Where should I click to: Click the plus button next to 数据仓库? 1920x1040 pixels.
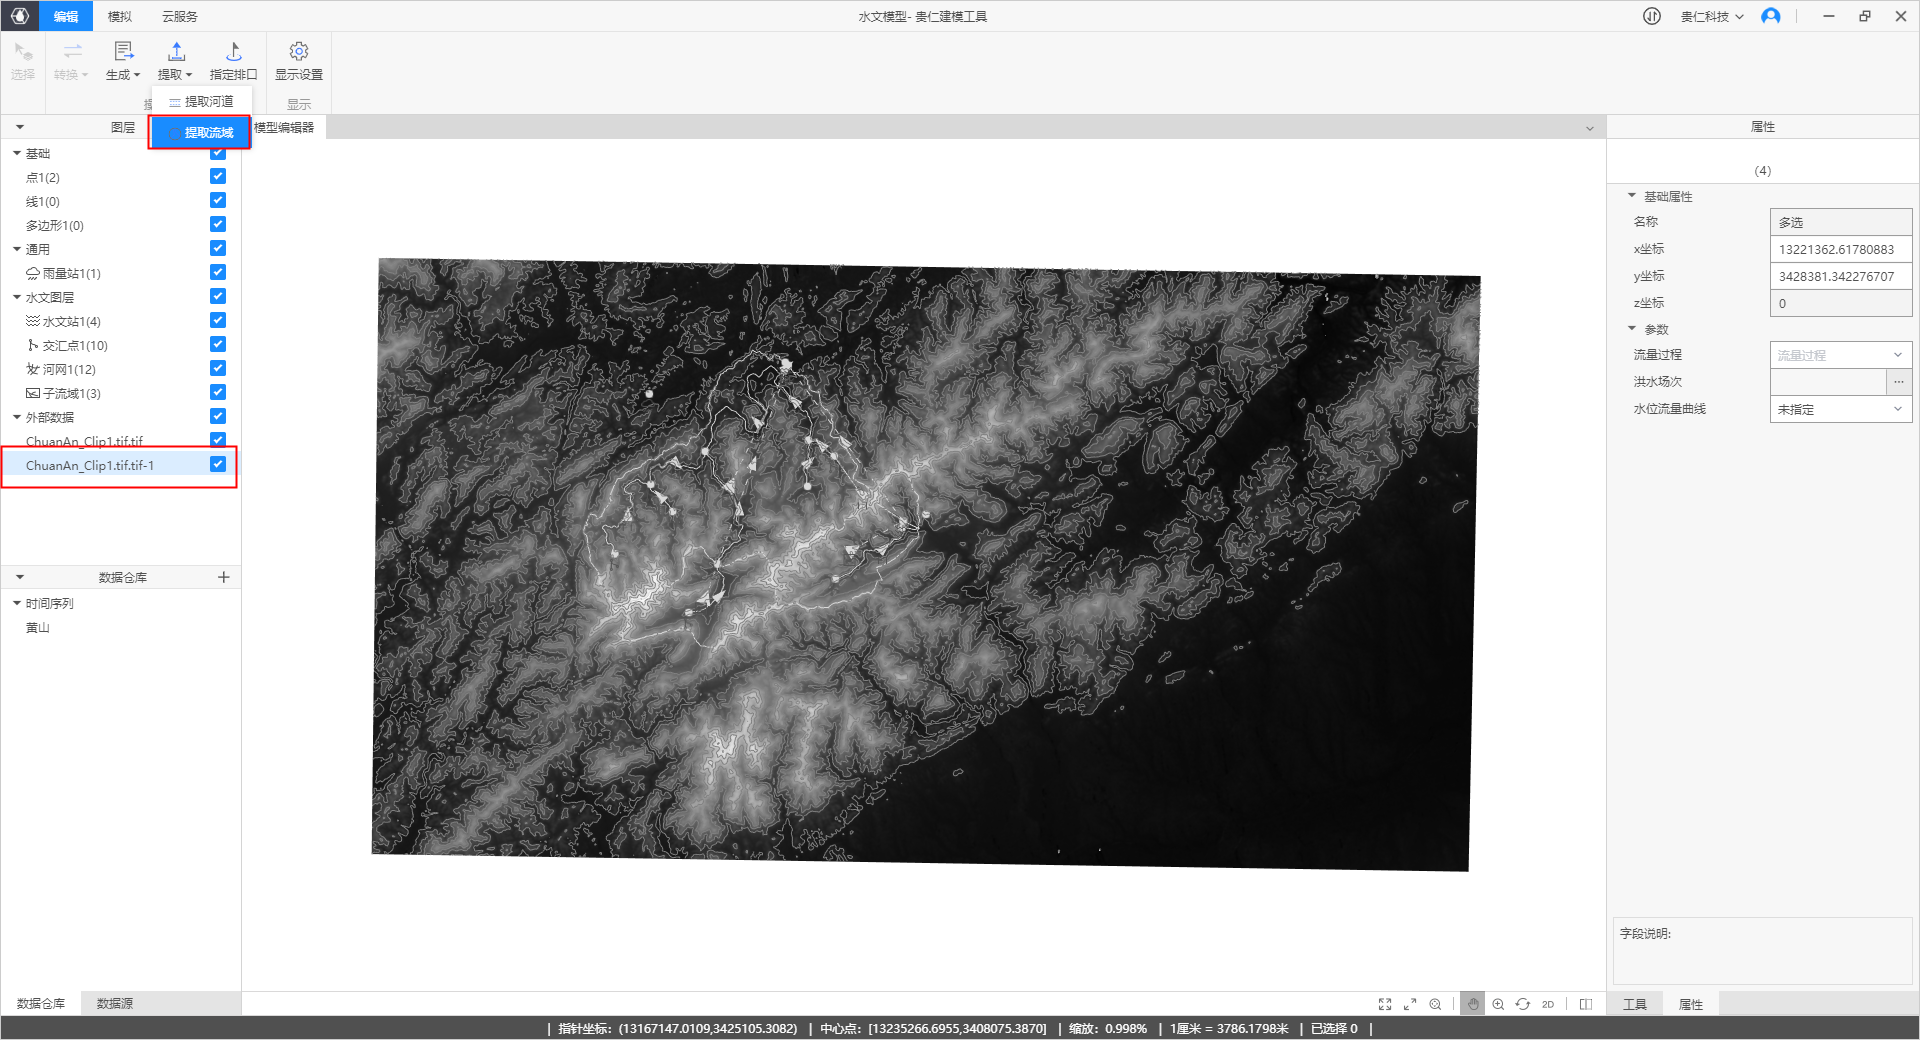224,577
